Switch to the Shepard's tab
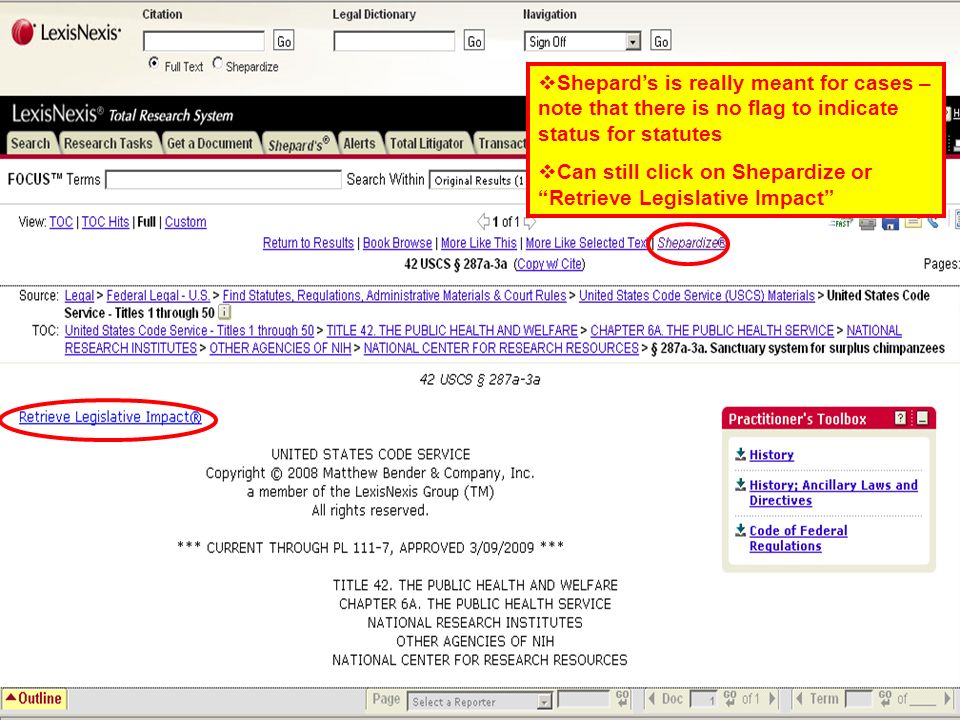 [x=299, y=144]
